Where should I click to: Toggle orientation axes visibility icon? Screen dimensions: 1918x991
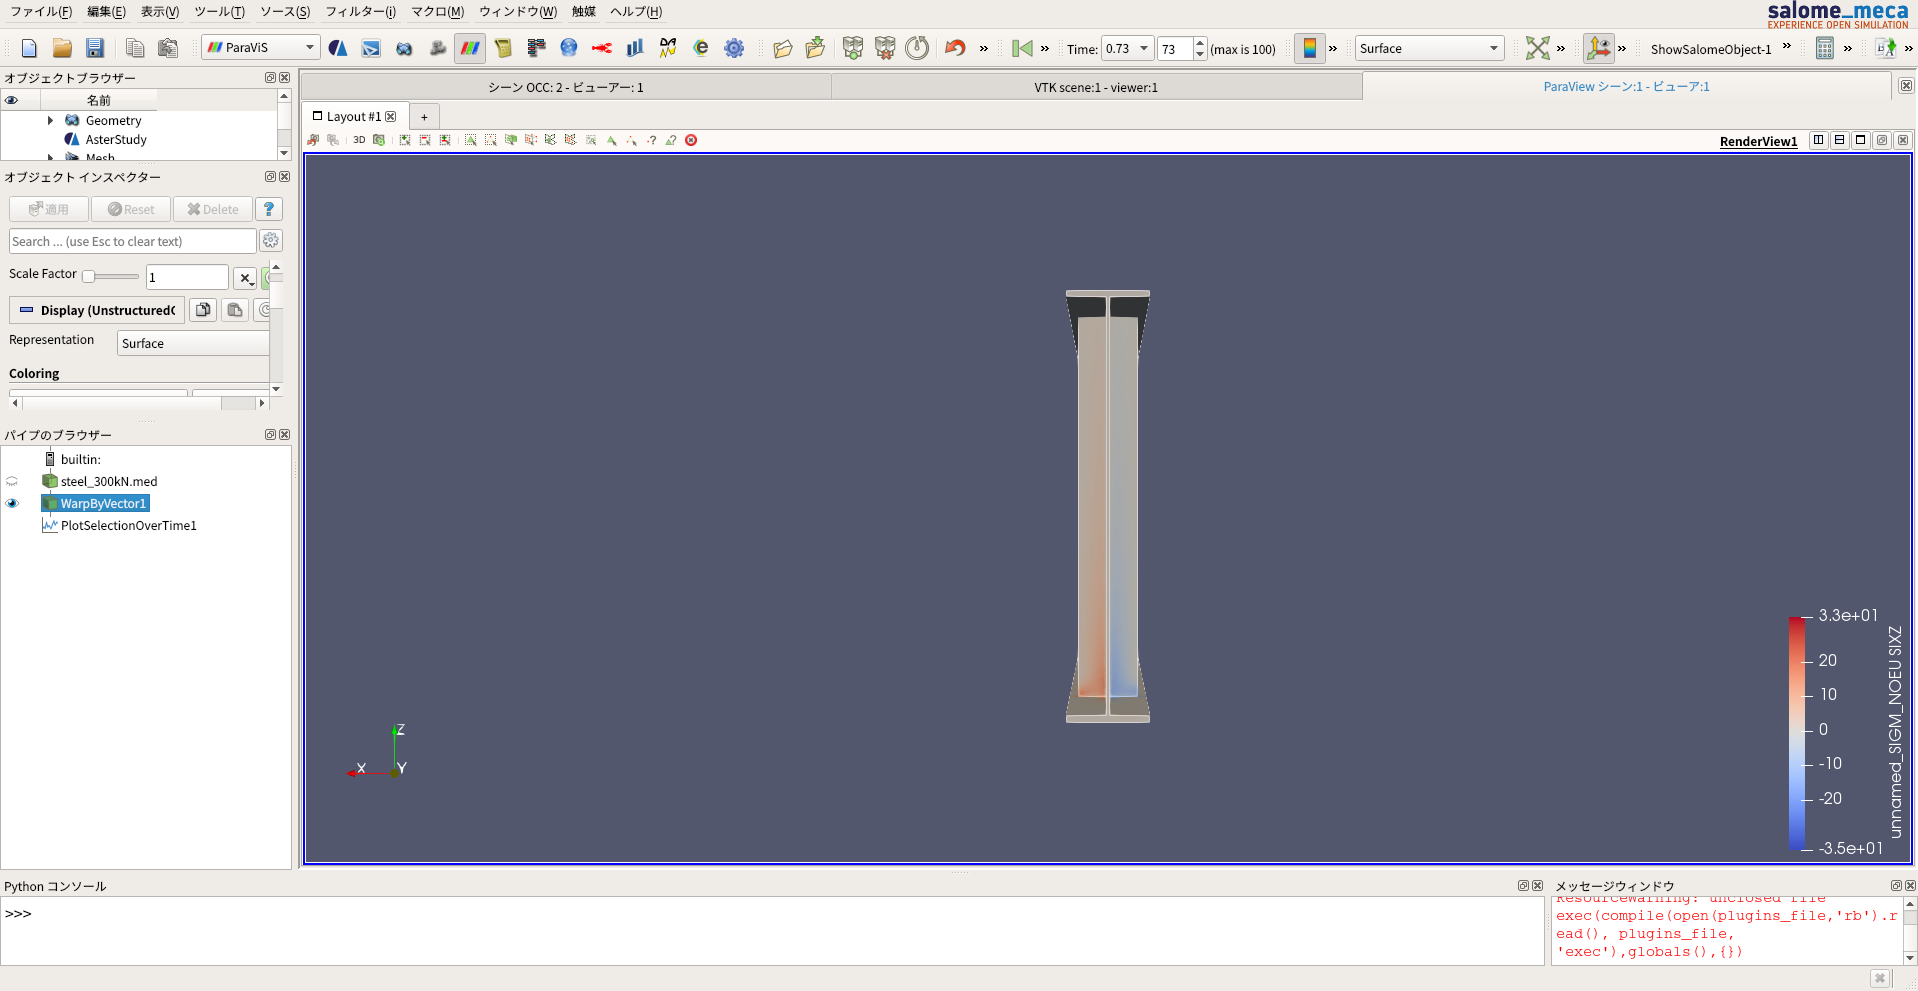[x=1598, y=48]
